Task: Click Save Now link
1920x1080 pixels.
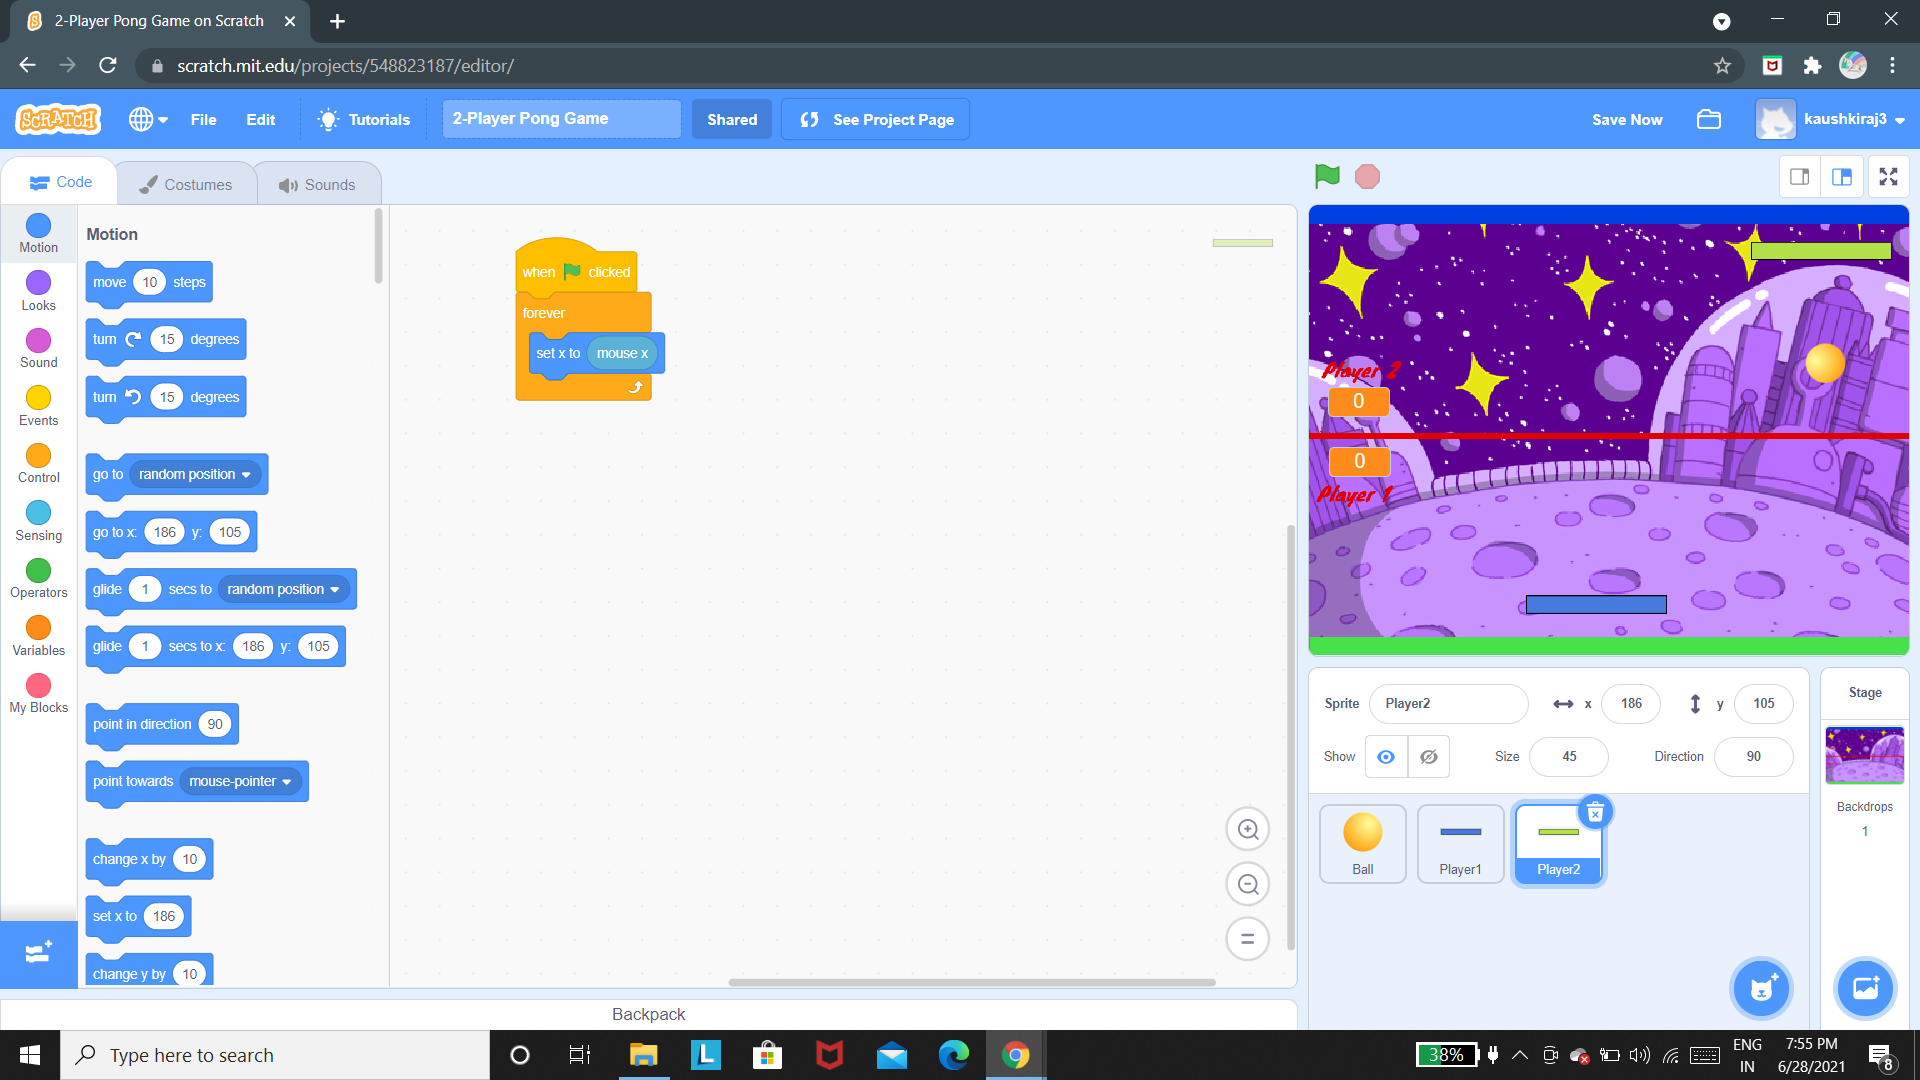Action: click(x=1627, y=119)
